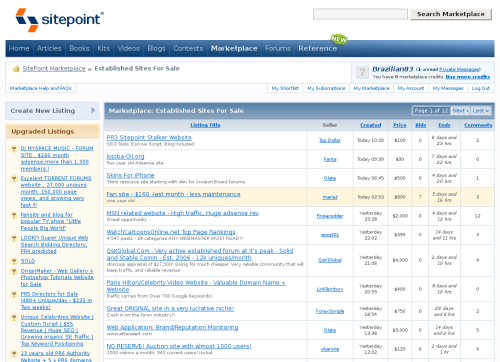Sort by the Listing Title column header
Screen dimensions: 500x362
[205, 125]
